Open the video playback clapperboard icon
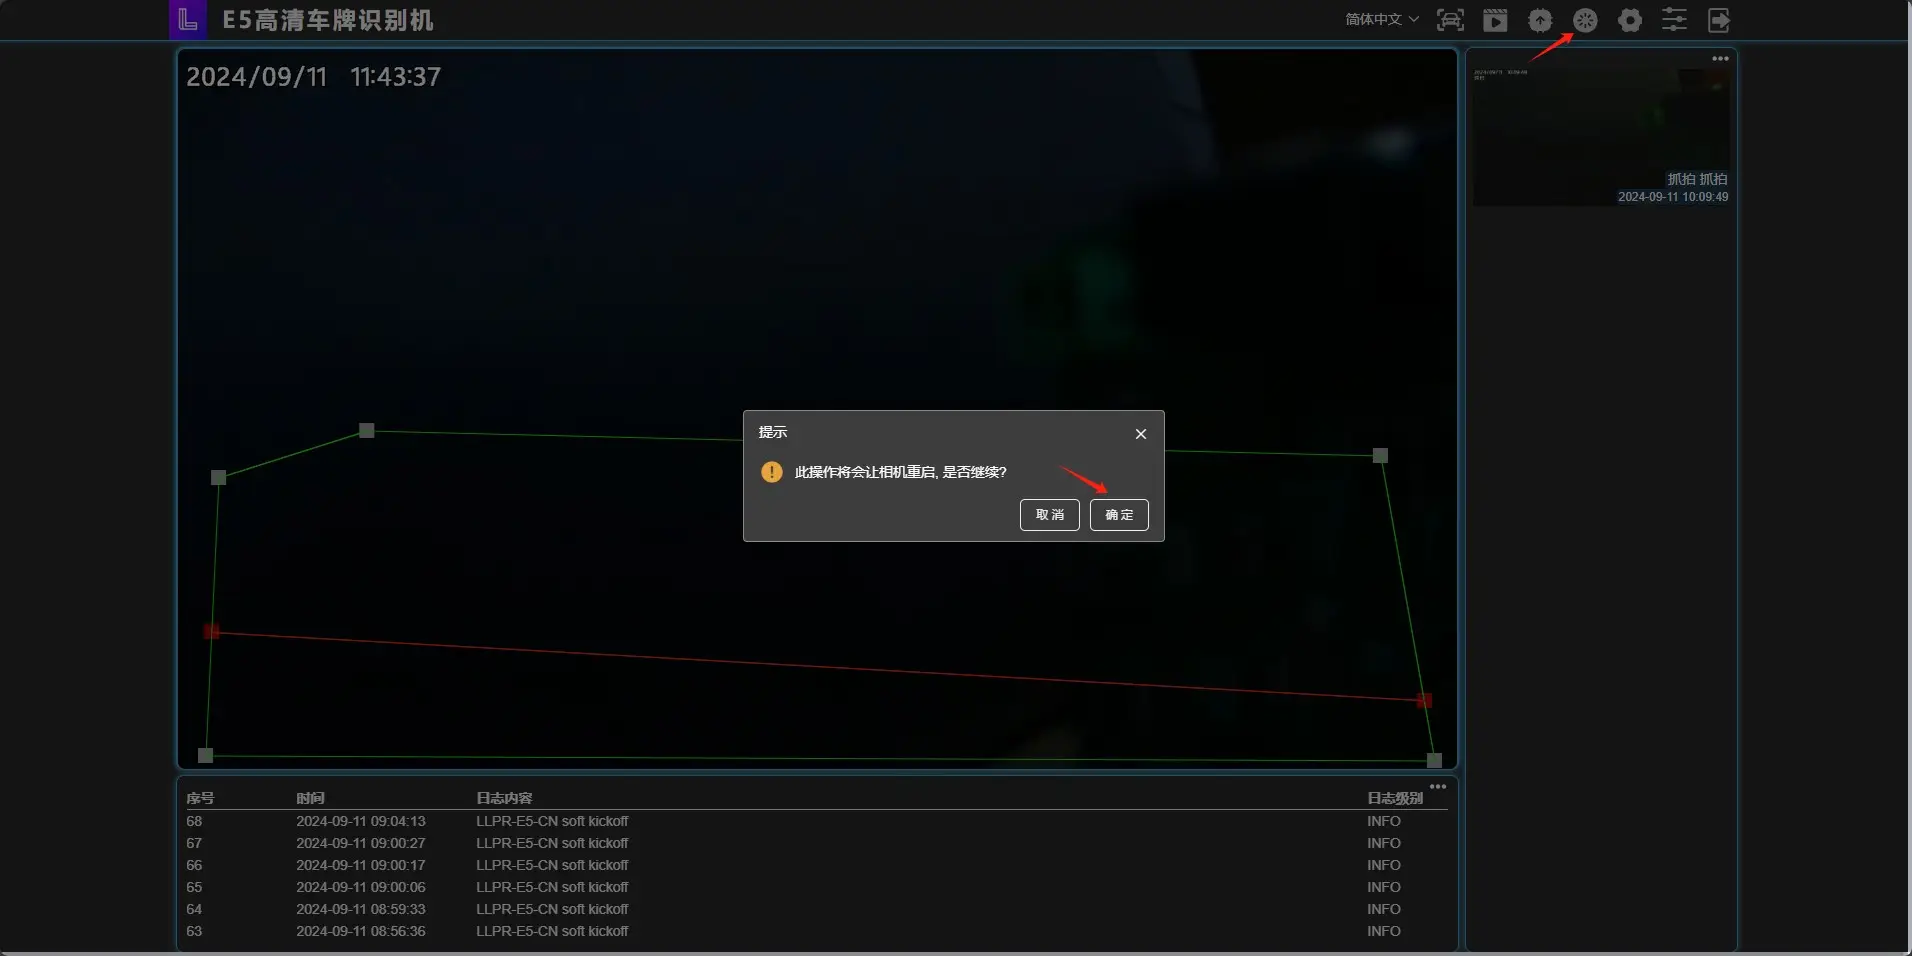Viewport: 1912px width, 956px height. 1495,20
